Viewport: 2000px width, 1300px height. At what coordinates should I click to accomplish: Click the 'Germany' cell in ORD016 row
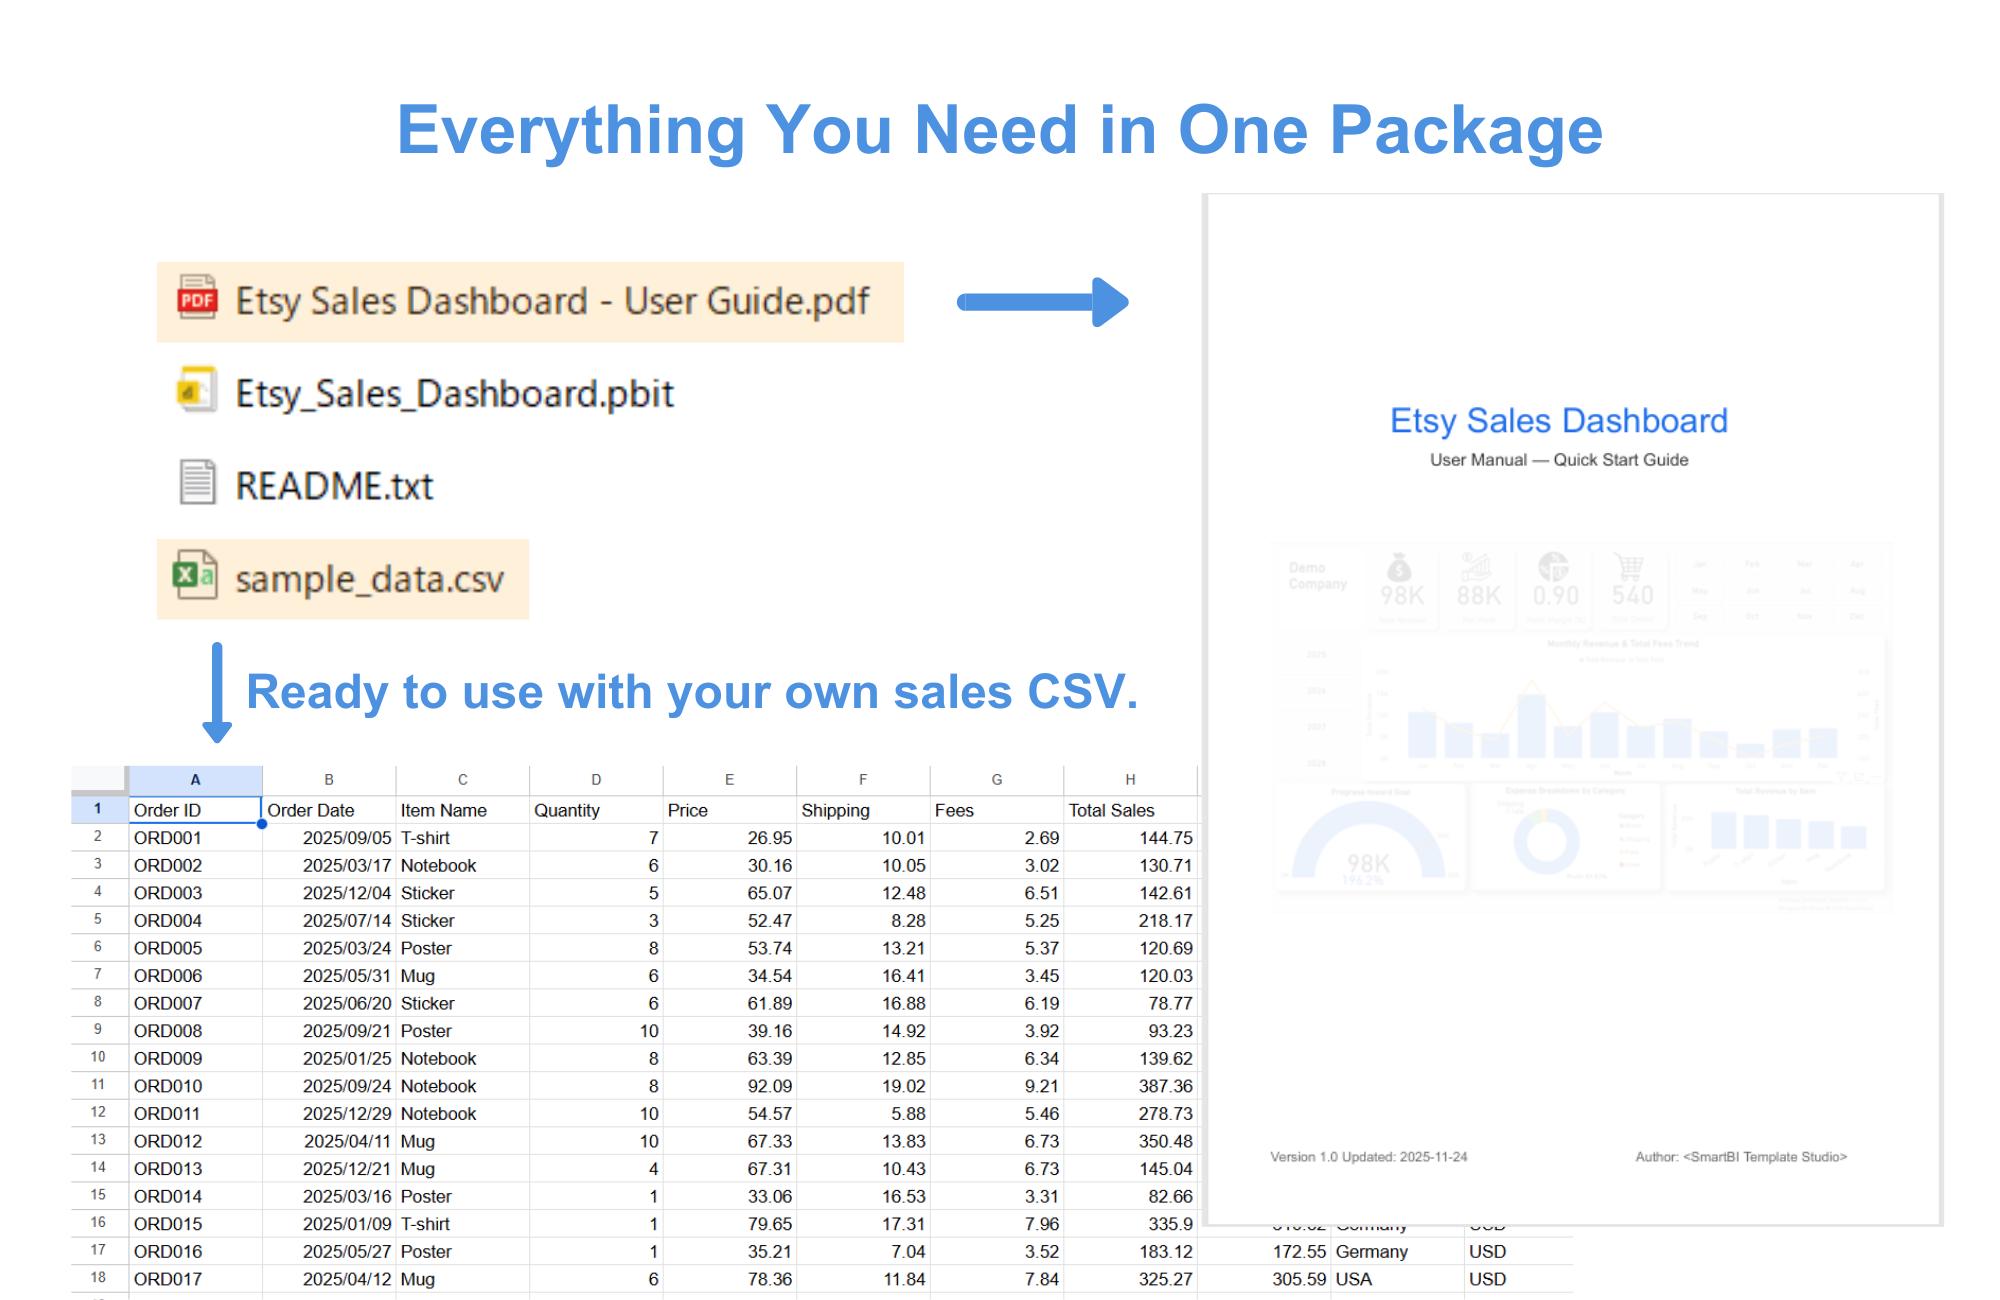[1397, 1252]
